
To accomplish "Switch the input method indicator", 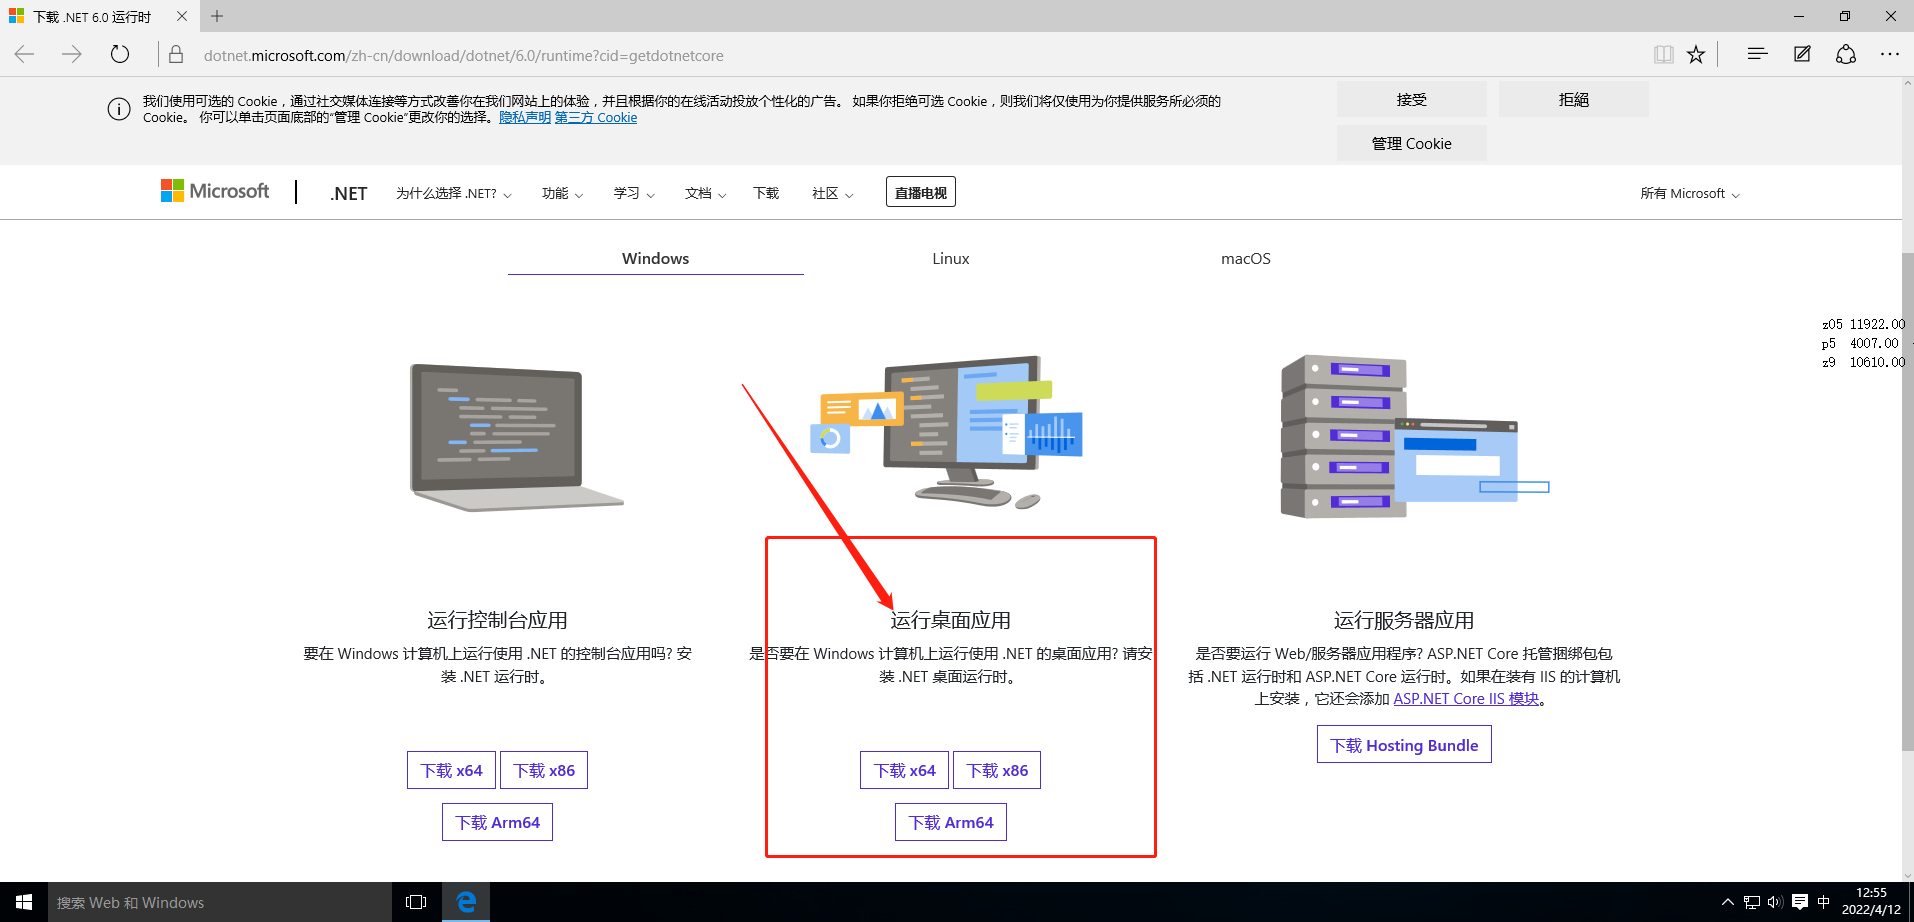I will [x=1824, y=902].
